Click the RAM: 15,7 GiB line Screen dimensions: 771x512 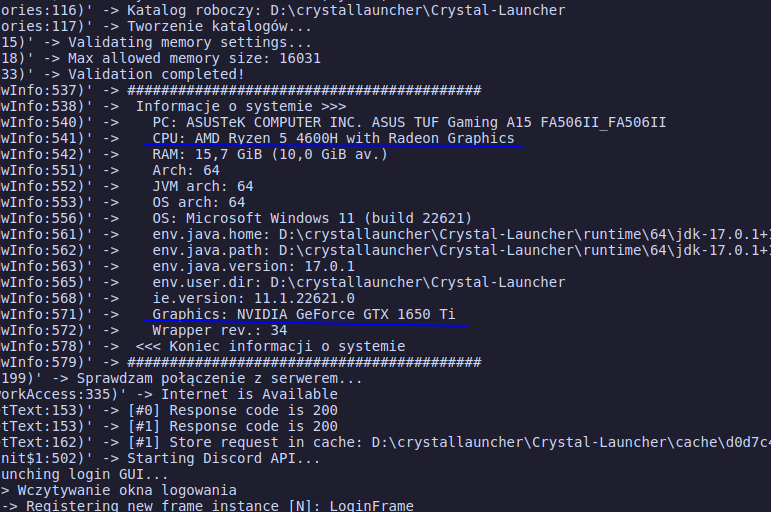[269, 154]
